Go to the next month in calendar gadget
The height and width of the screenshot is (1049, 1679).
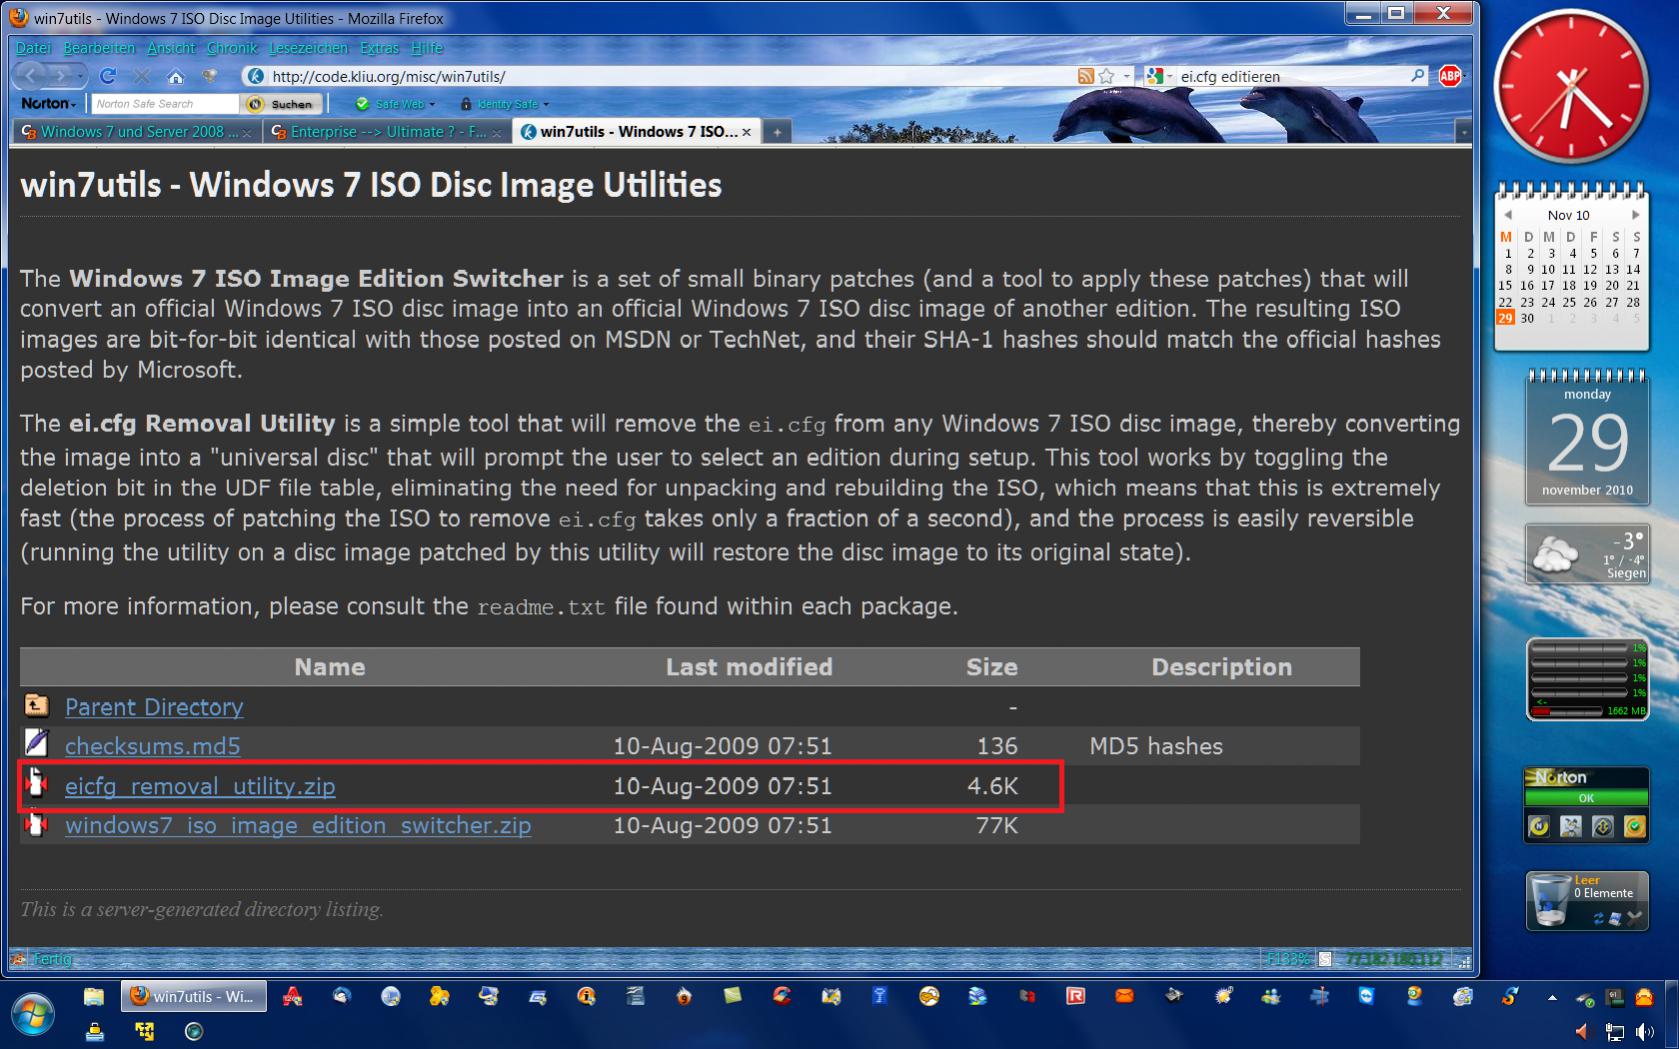tap(1635, 215)
